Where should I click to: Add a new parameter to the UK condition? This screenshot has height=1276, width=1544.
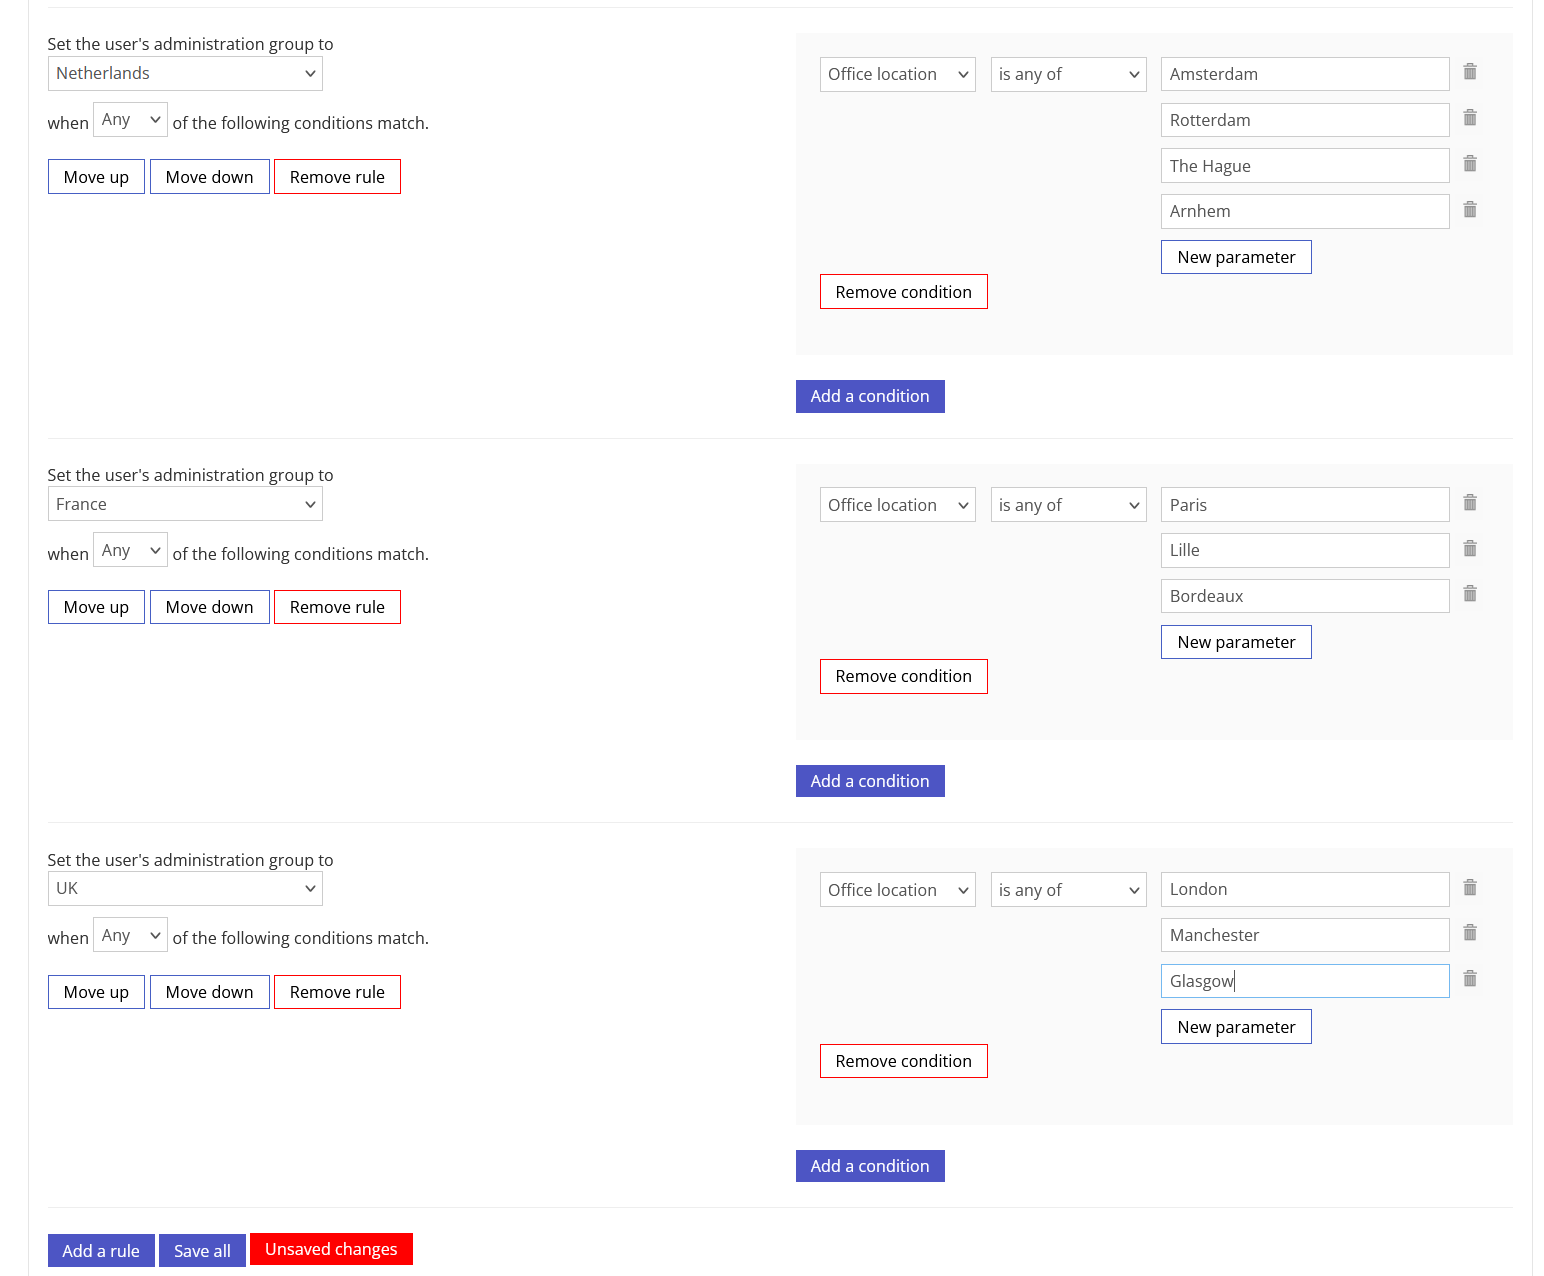coord(1236,1027)
